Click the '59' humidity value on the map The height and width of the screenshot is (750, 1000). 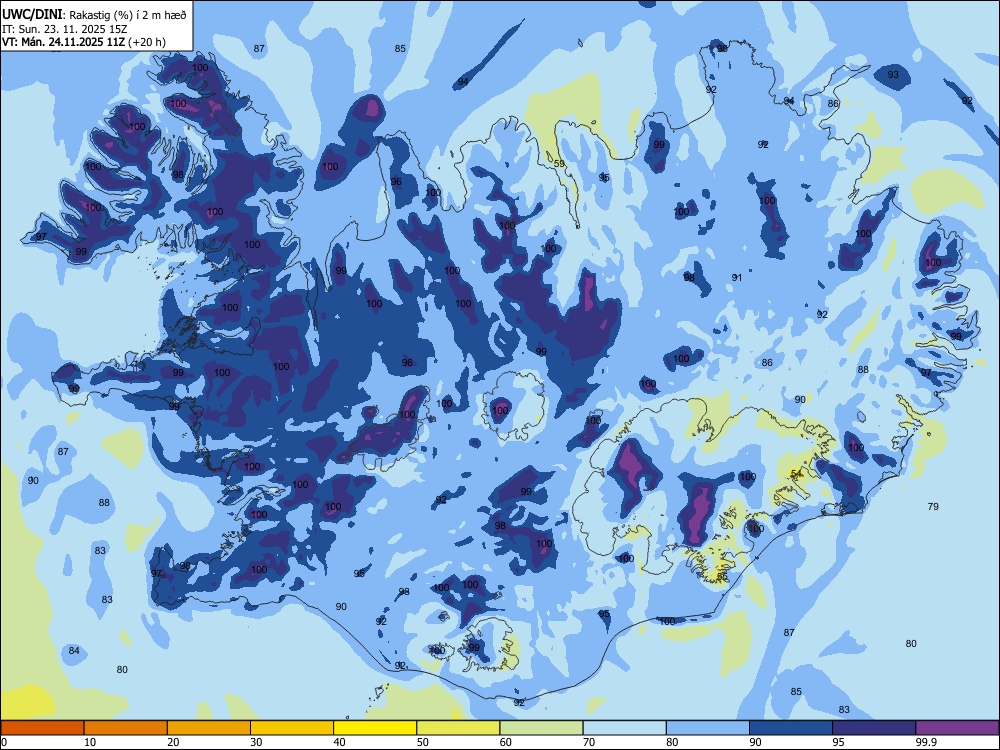[559, 164]
